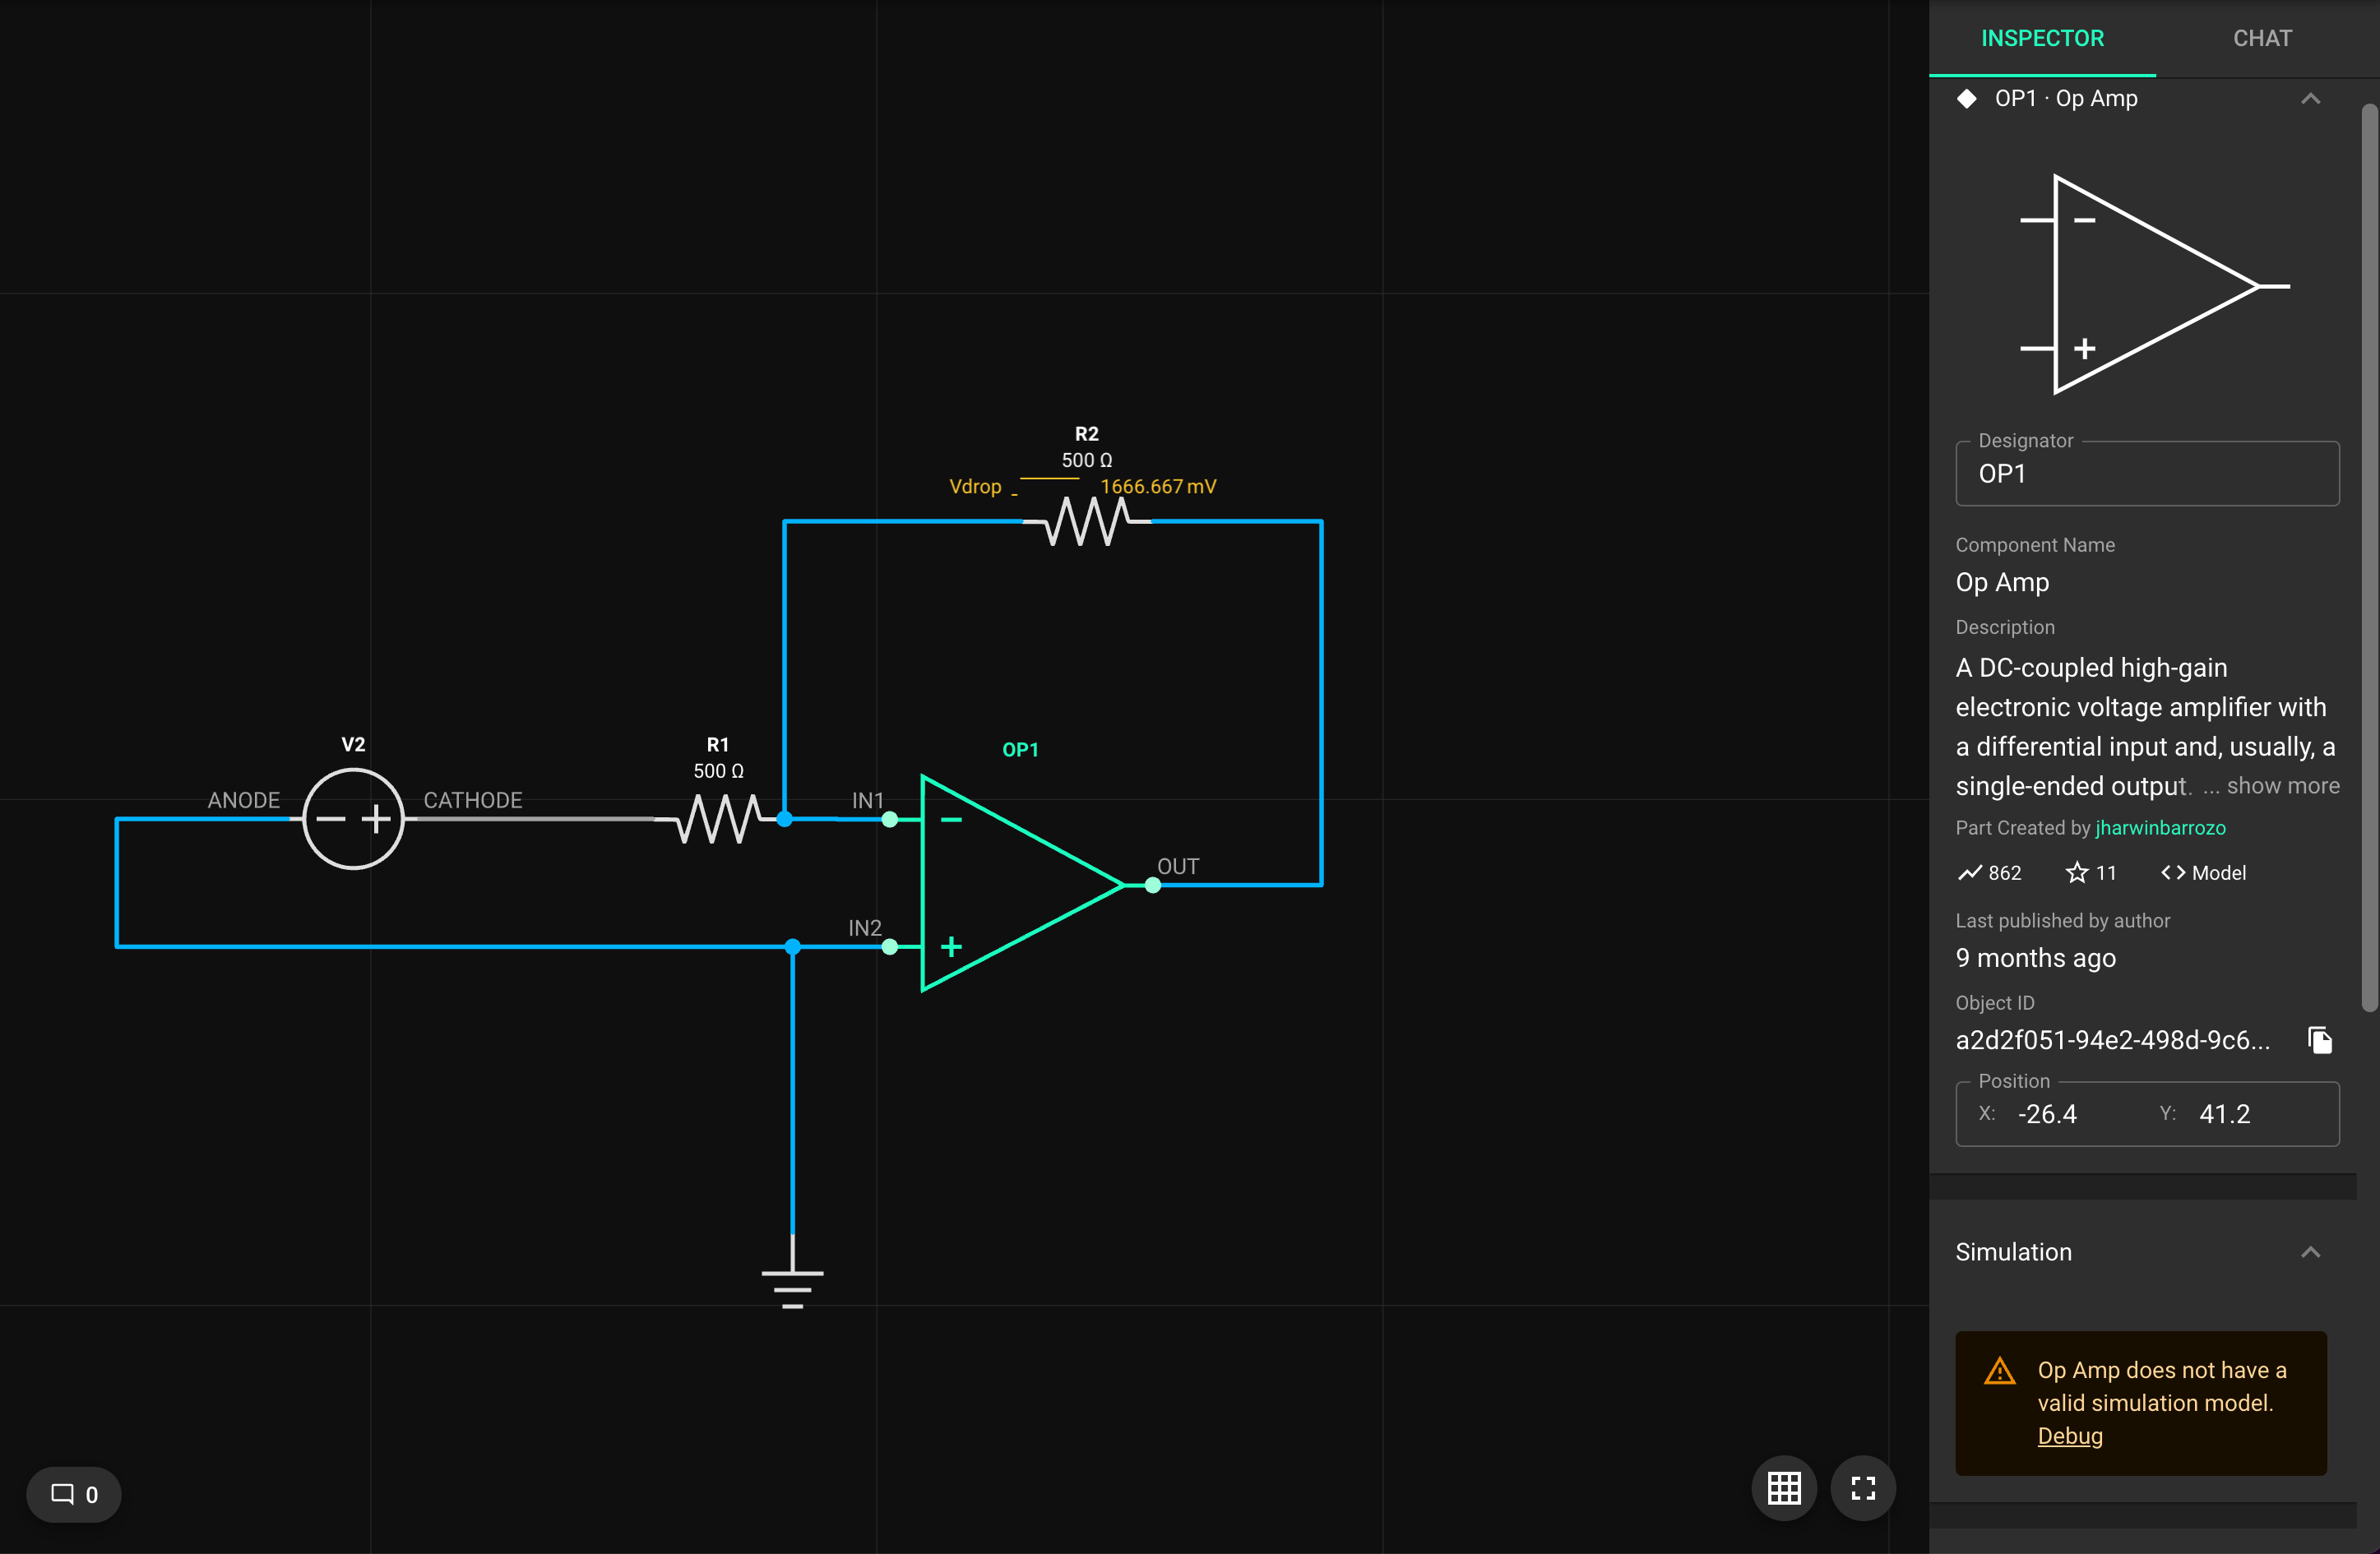Open author jharwinbarrozo profile link

coord(2160,828)
